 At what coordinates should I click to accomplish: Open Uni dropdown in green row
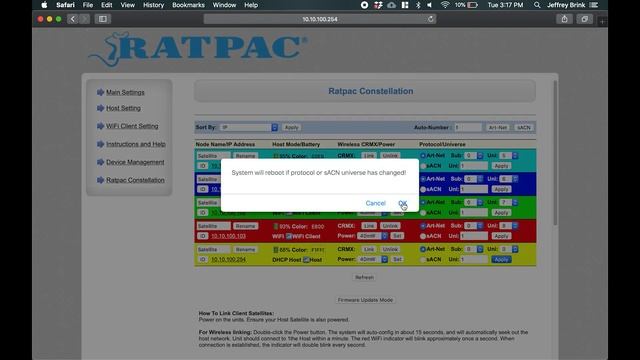point(509,202)
